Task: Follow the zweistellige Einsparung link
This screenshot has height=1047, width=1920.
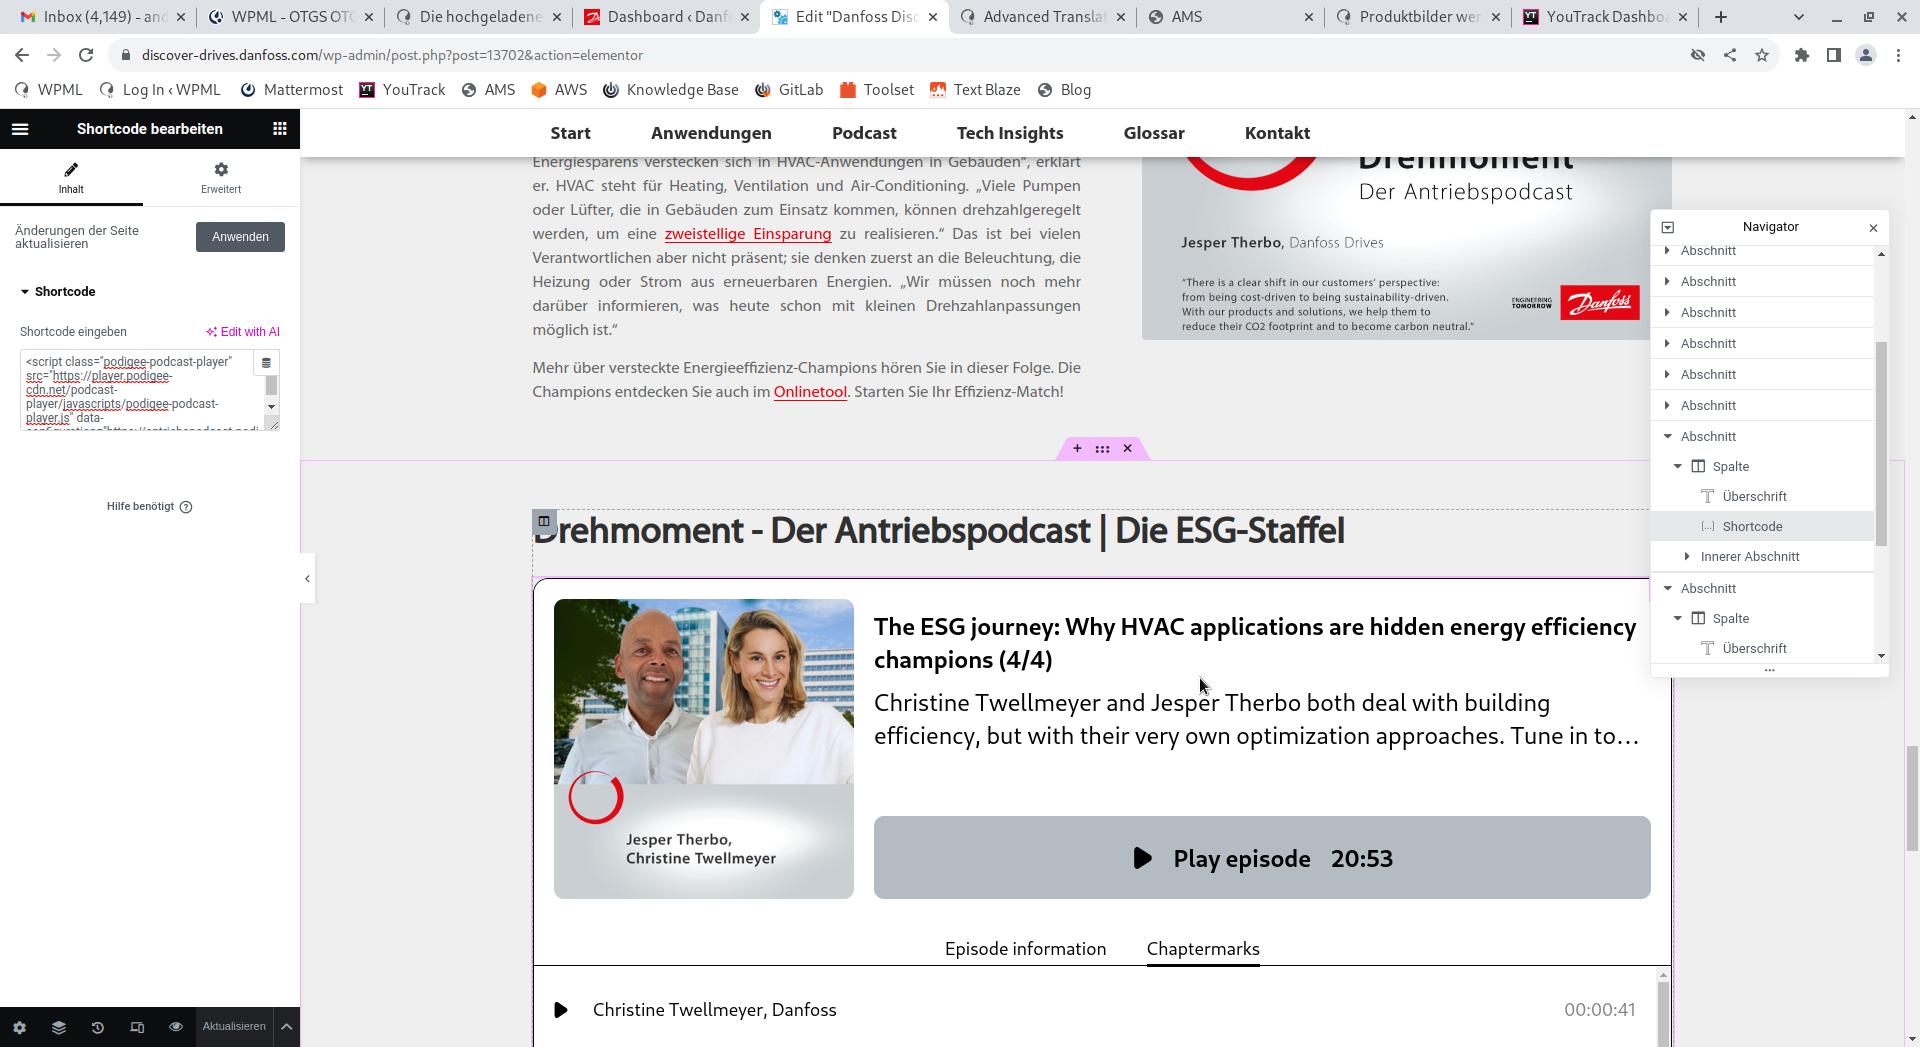Action: pos(748,234)
